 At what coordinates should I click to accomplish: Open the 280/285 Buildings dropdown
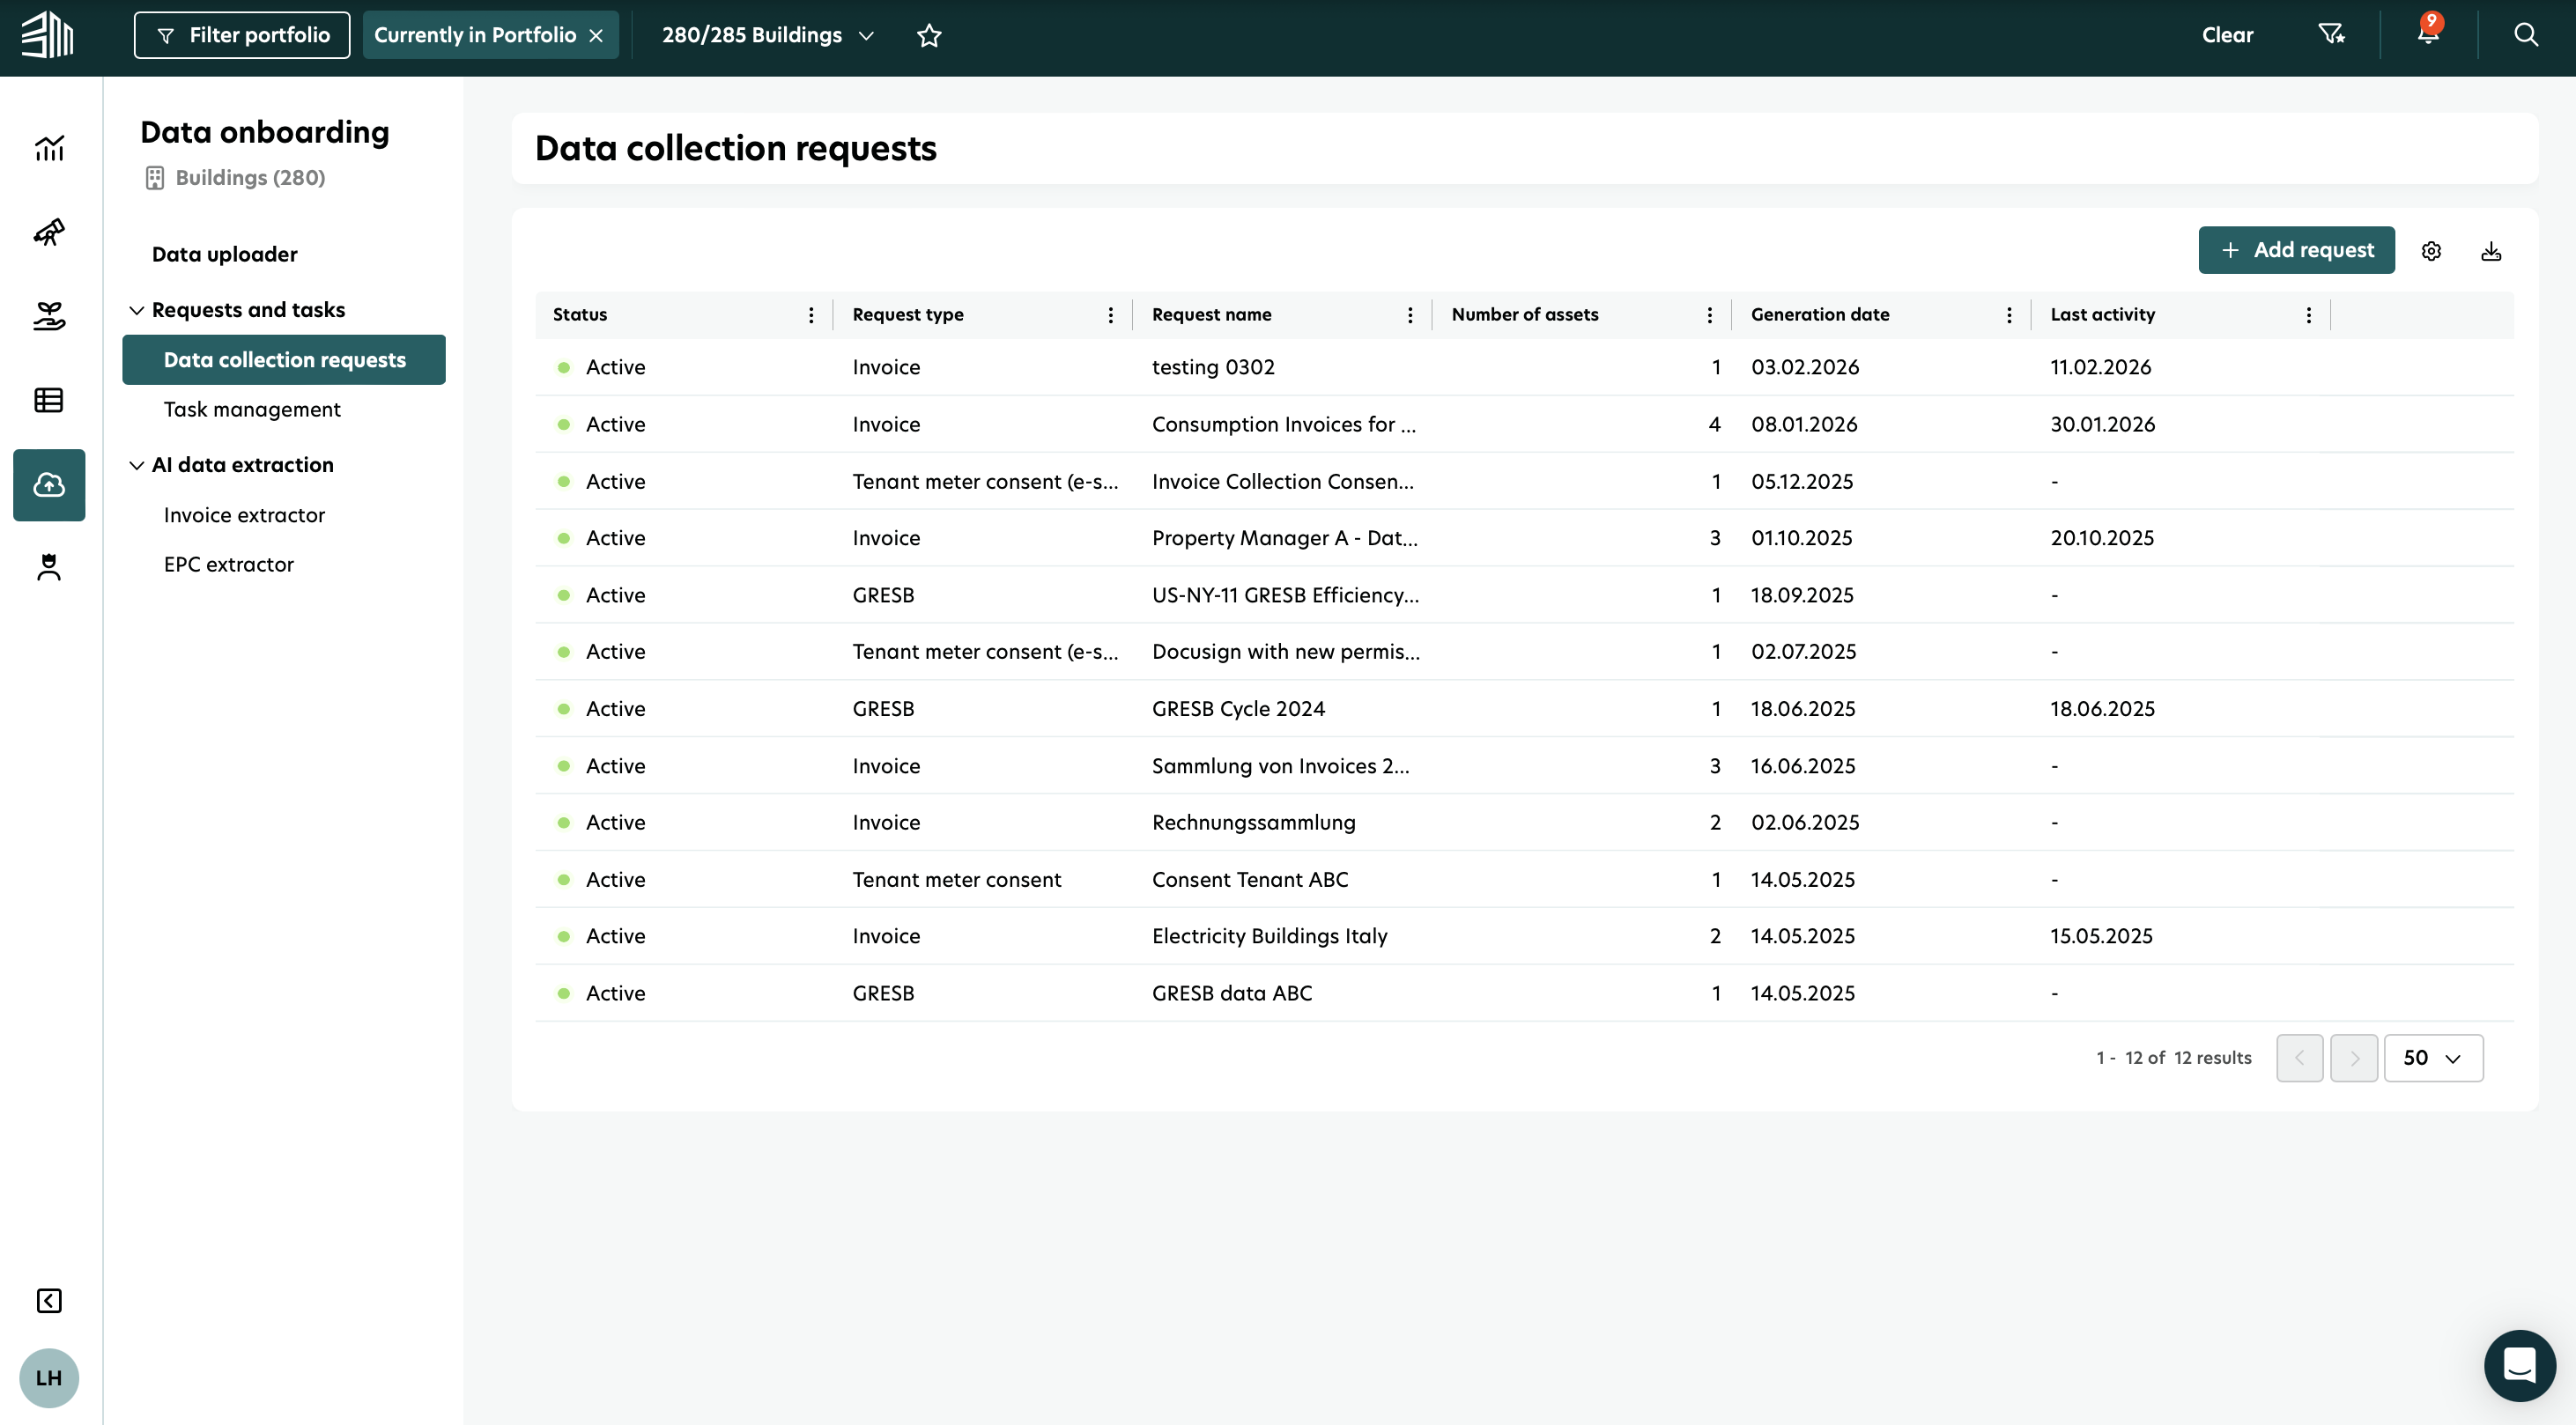point(767,34)
